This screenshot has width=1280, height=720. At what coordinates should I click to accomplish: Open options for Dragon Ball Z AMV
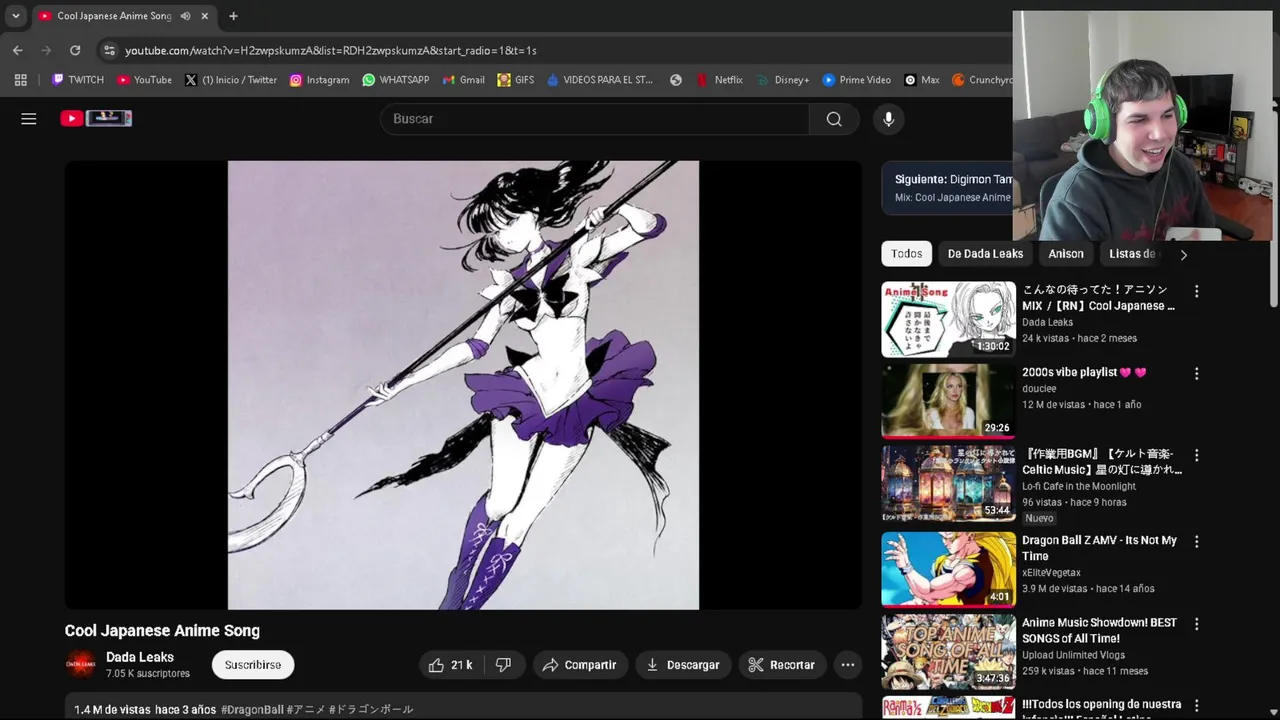point(1197,541)
